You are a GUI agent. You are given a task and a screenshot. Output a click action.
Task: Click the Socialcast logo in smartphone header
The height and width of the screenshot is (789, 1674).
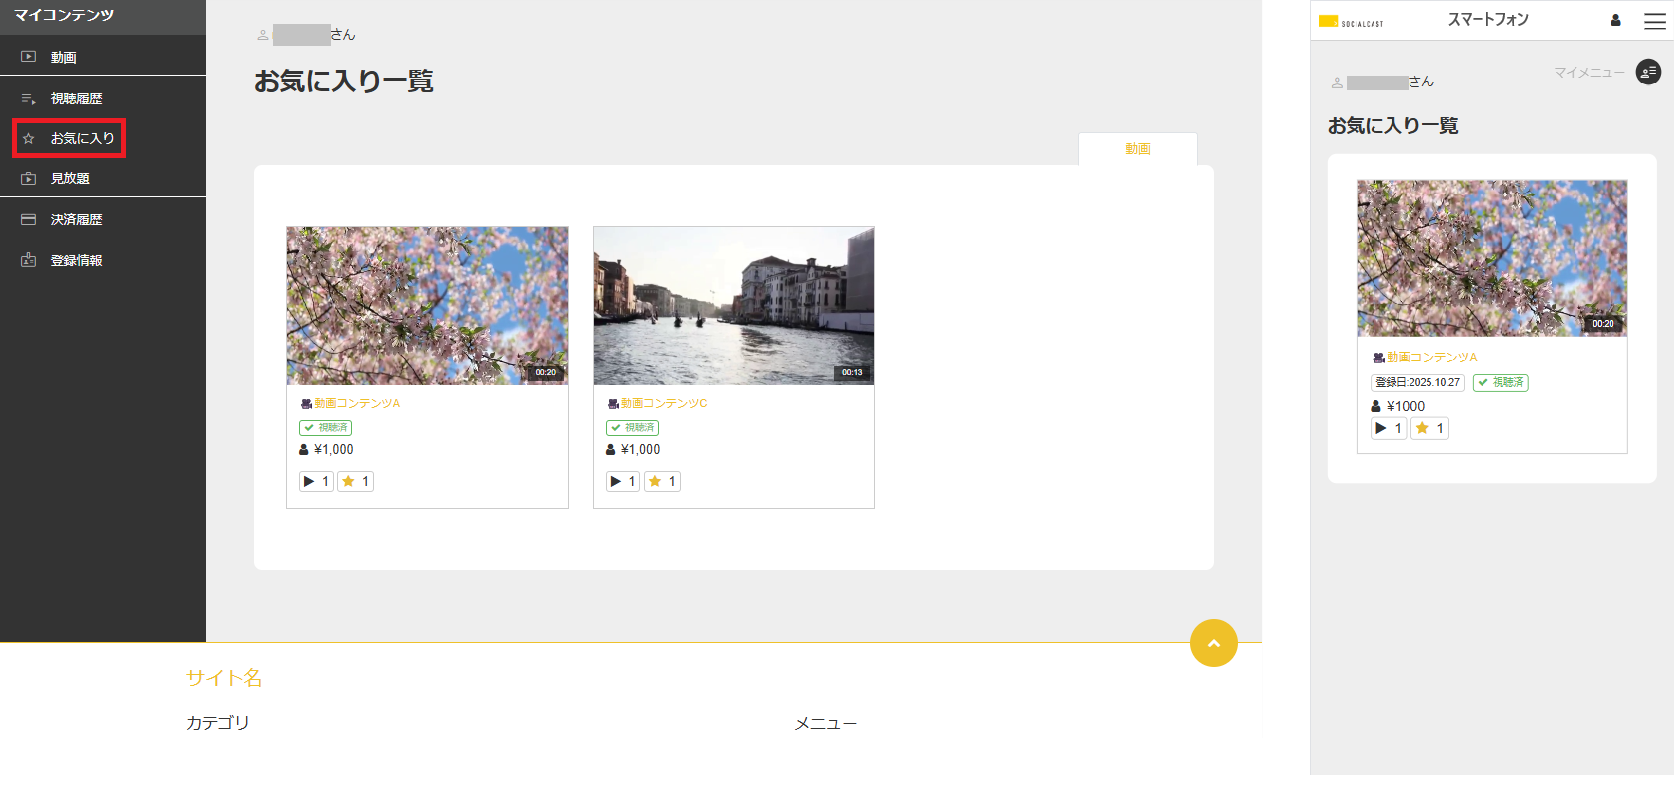[x=1351, y=21]
